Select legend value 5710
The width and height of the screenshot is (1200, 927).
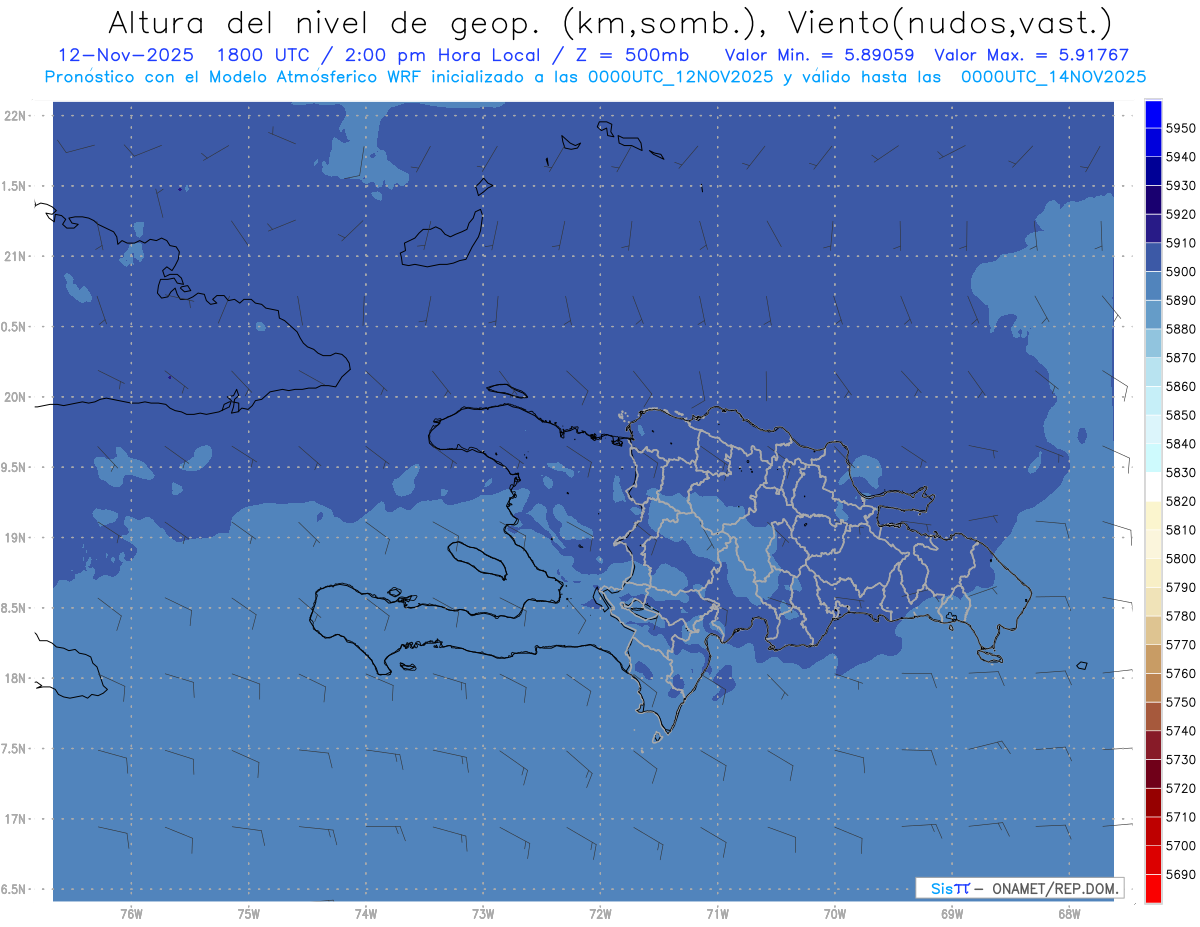click(1180, 817)
